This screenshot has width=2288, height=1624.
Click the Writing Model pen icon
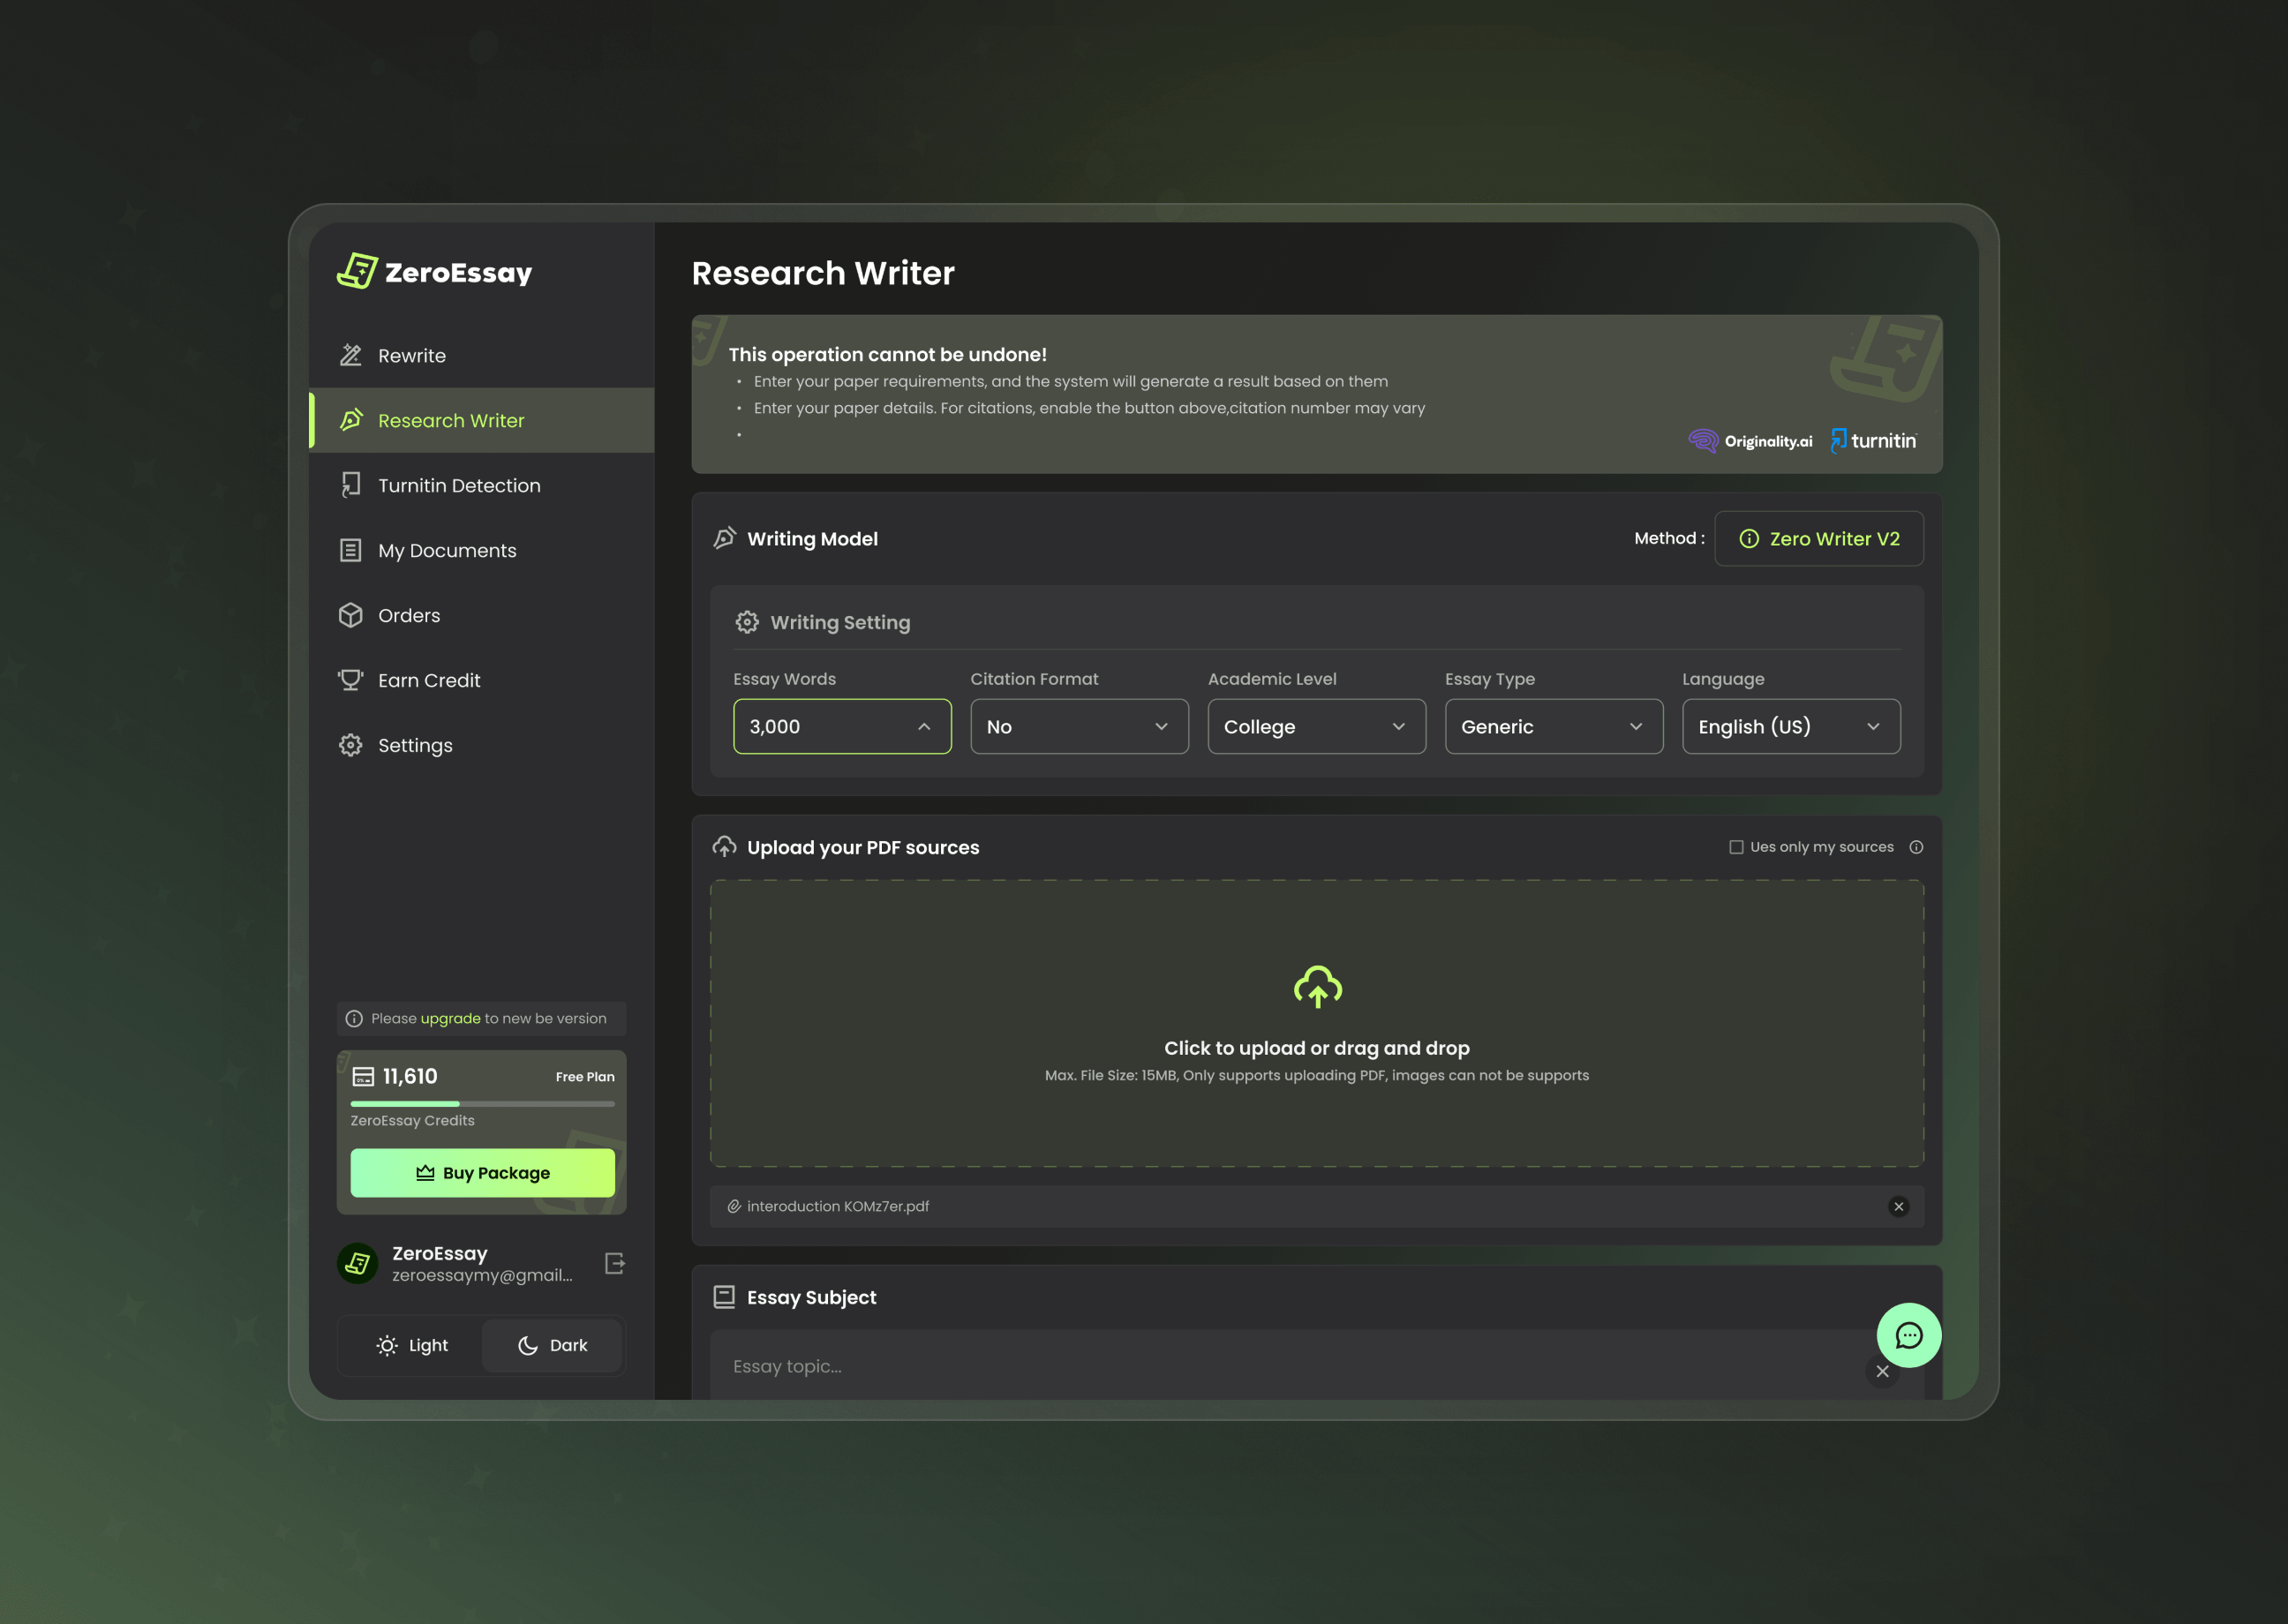tap(725, 538)
